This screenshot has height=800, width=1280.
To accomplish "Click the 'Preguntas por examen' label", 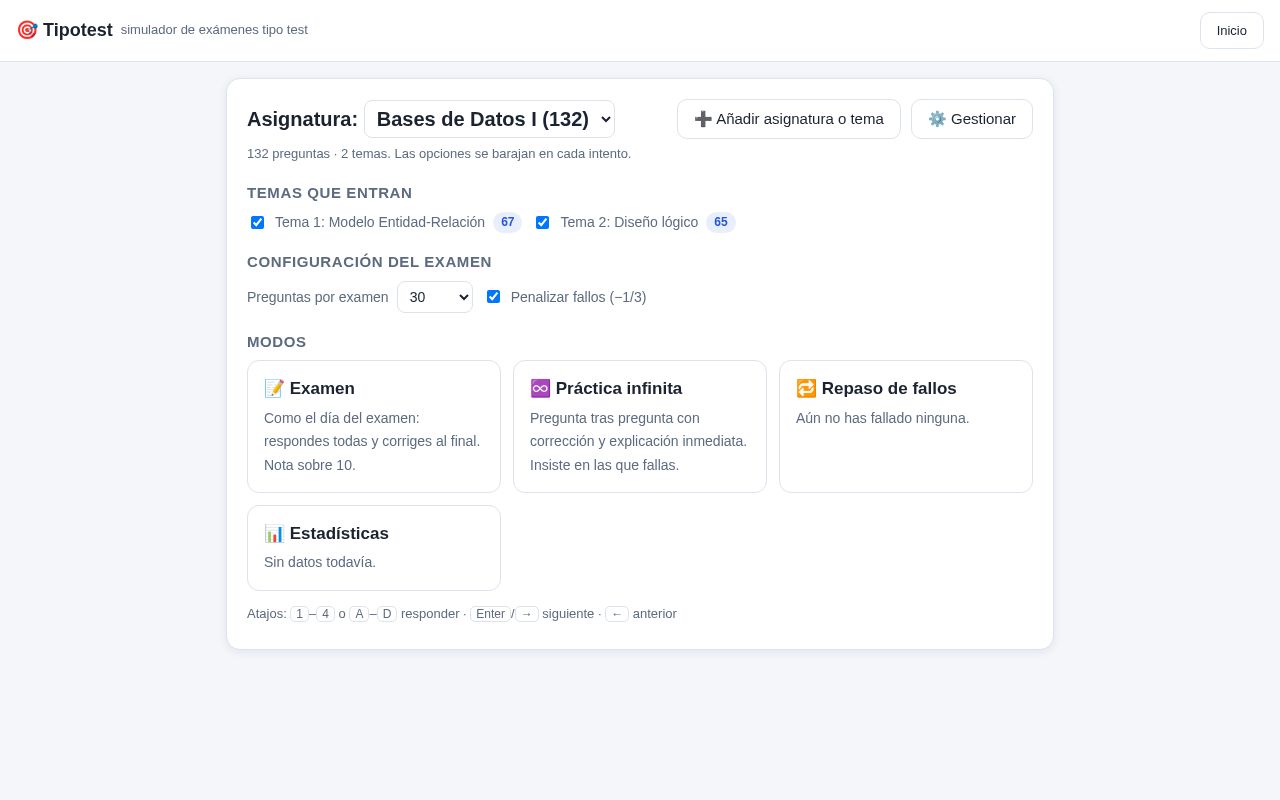I will pyautogui.click(x=318, y=297).
